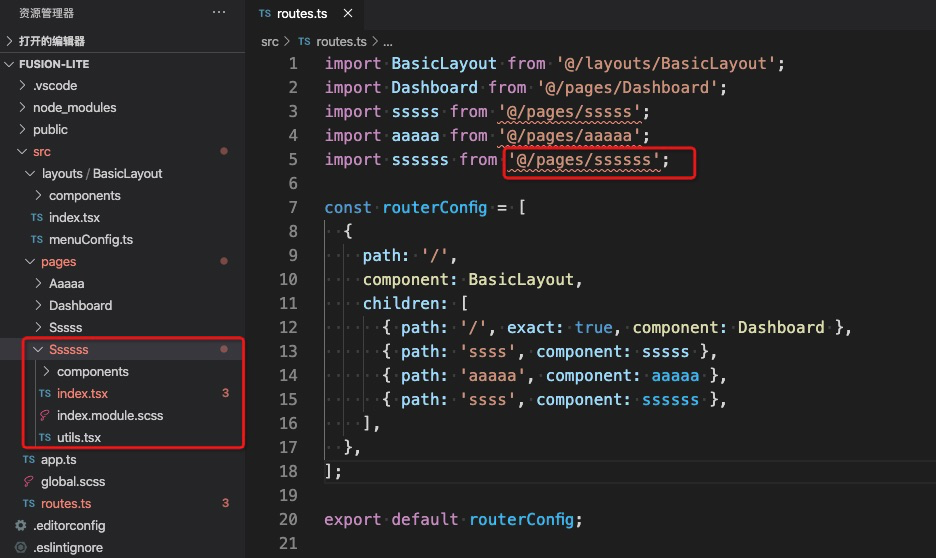
Task: Click the TS icon beside index.tsx in Ssssss
Action: [x=45, y=393]
